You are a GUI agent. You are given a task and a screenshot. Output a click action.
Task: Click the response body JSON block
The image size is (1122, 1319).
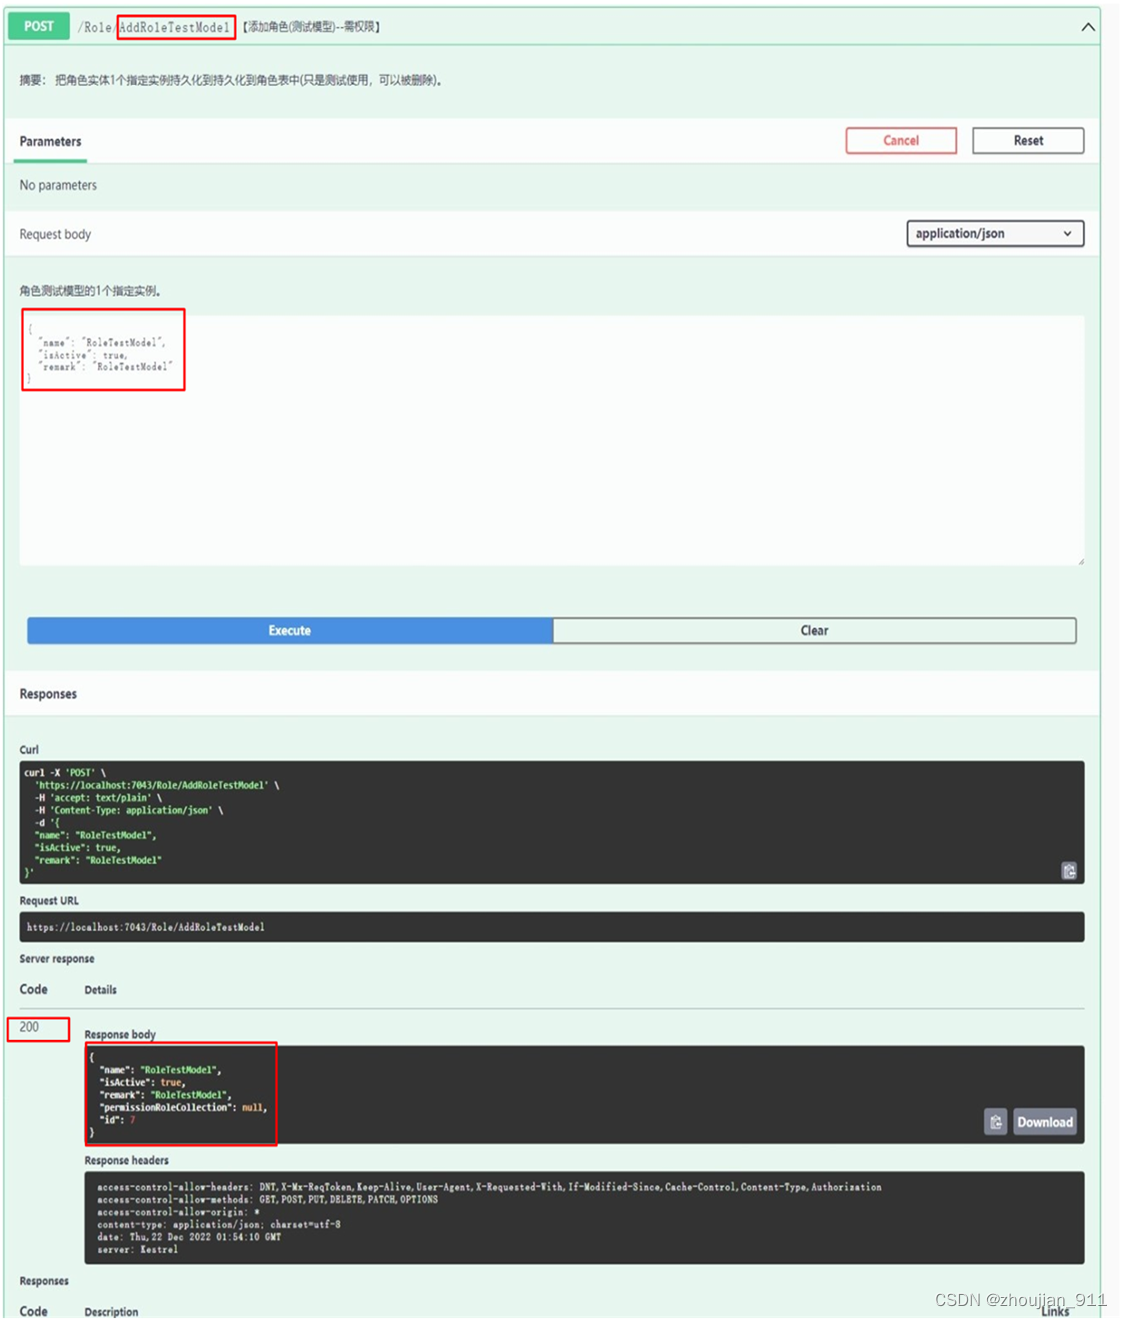[585, 1095]
